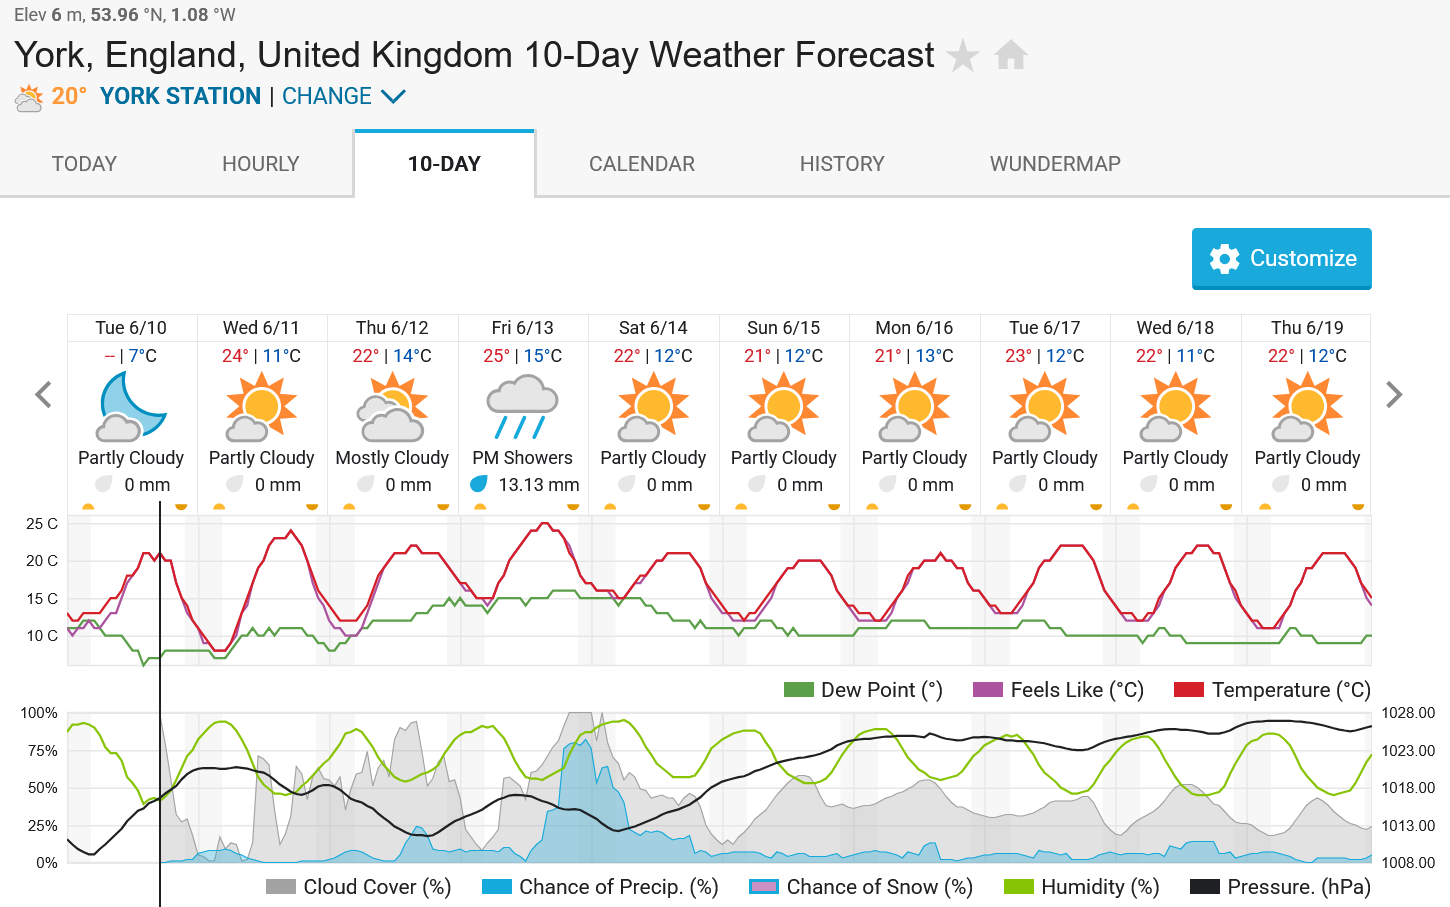
Task: Click the Mostly Cloudy icon for Thu 6/12
Action: tap(393, 407)
